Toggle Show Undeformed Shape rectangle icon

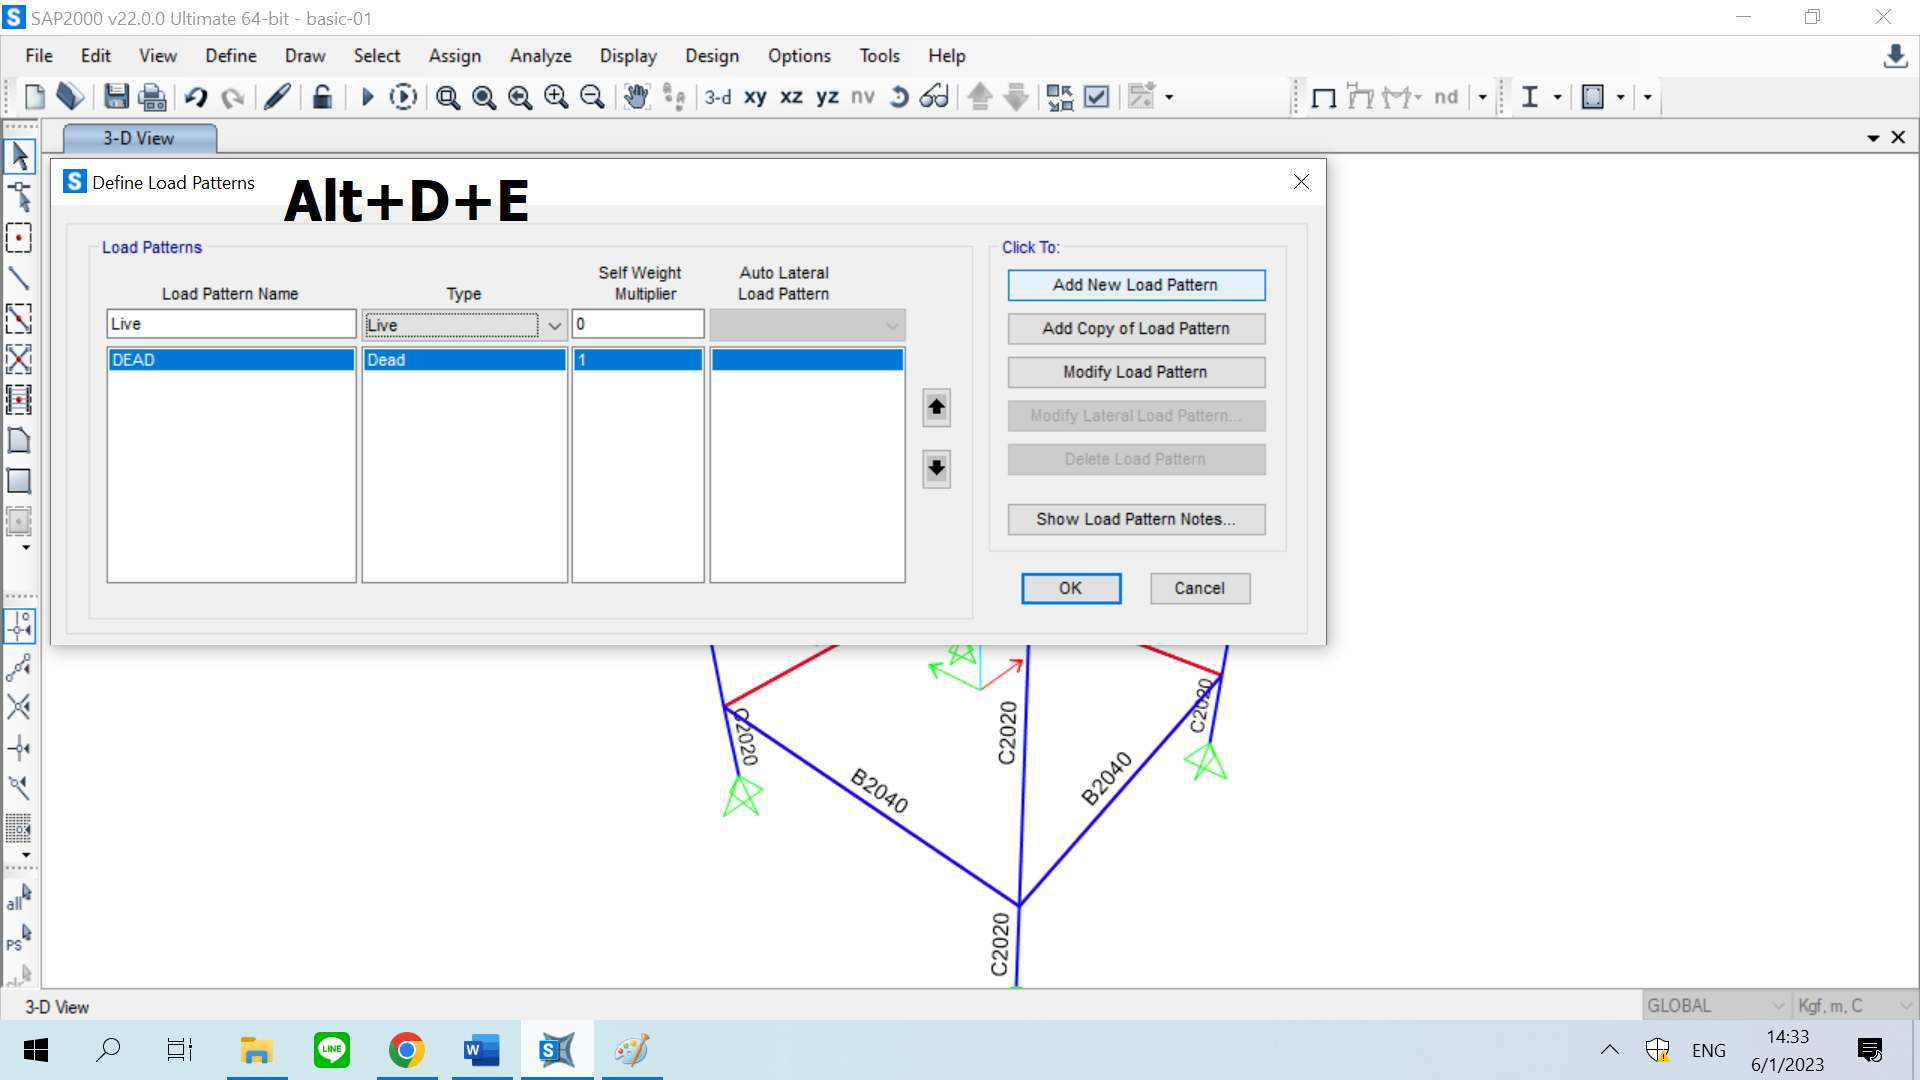coord(1324,97)
